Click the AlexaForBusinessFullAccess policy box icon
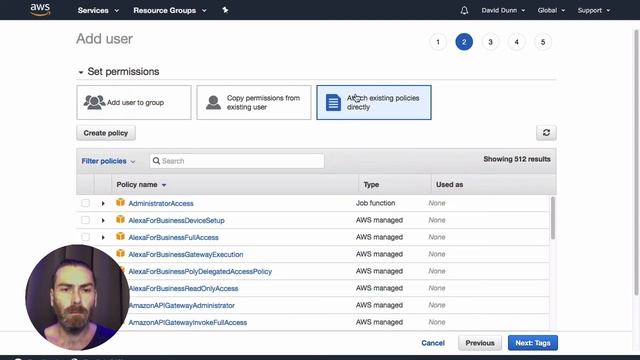 coord(120,237)
